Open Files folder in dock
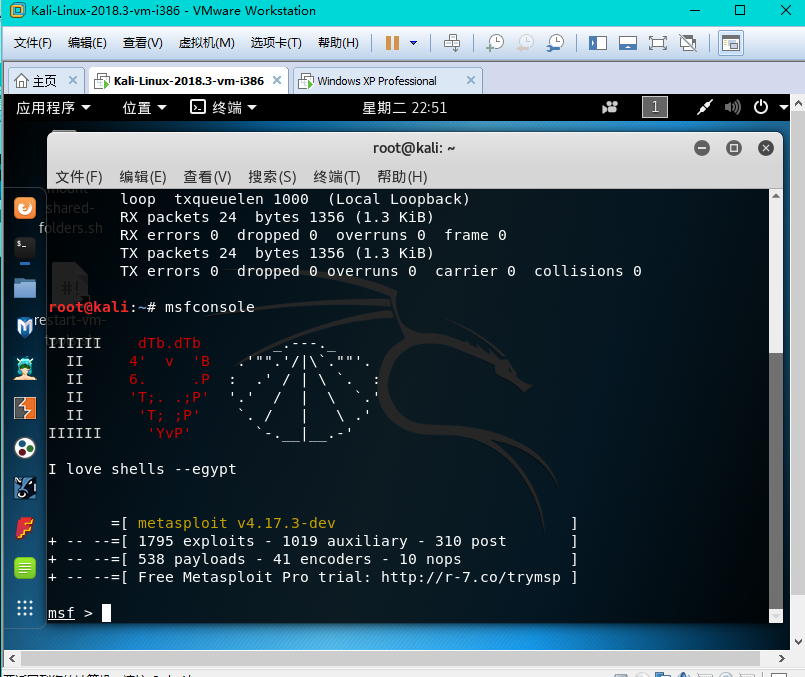The height and width of the screenshot is (677, 805). [x=25, y=288]
